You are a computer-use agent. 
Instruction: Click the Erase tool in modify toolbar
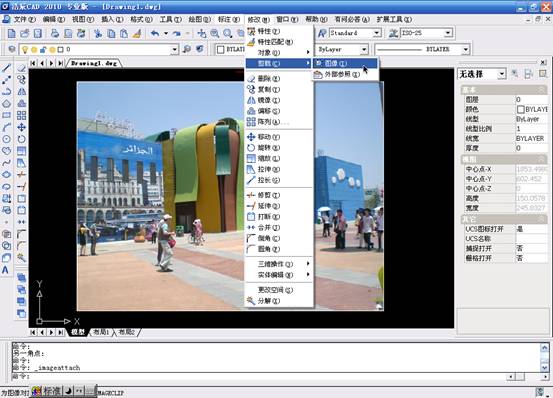(x=22, y=68)
